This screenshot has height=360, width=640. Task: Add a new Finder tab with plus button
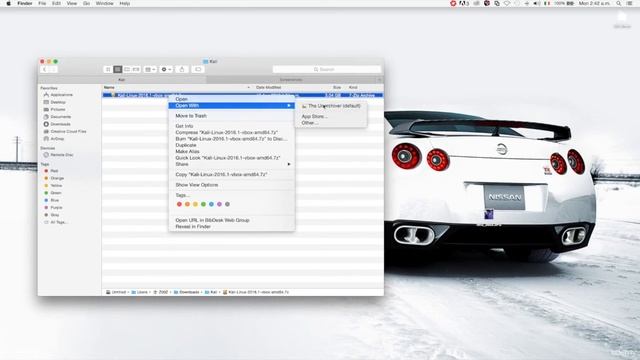pyautogui.click(x=380, y=80)
